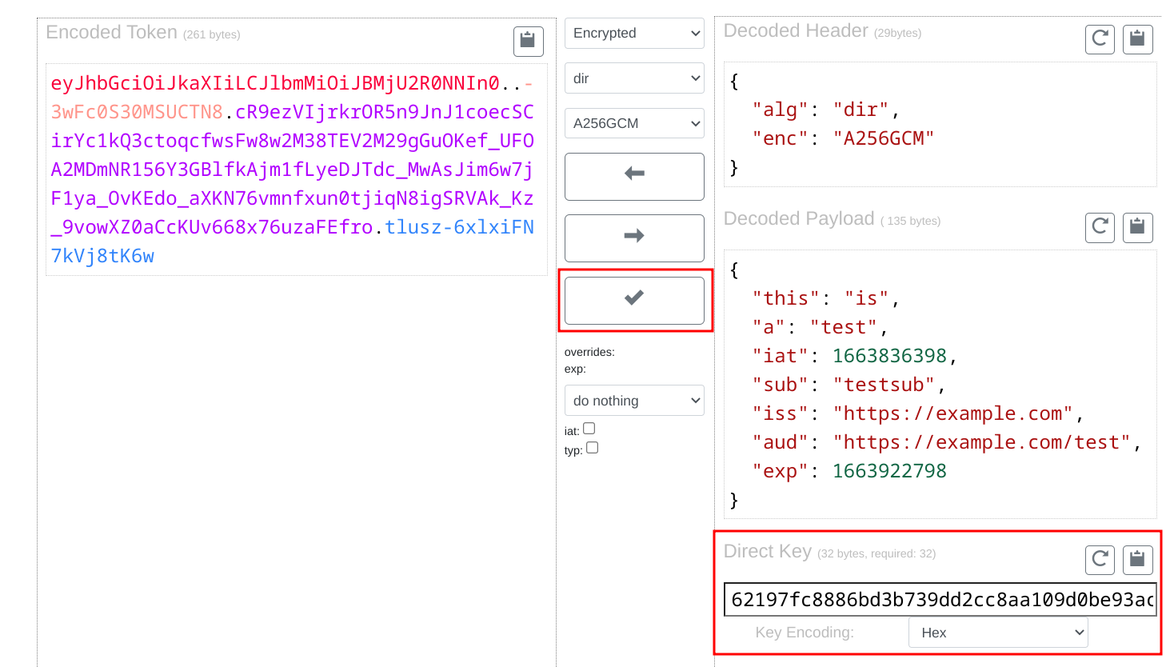The width and height of the screenshot is (1174, 667).
Task: Click the left arrow decode button
Action: pyautogui.click(x=634, y=176)
